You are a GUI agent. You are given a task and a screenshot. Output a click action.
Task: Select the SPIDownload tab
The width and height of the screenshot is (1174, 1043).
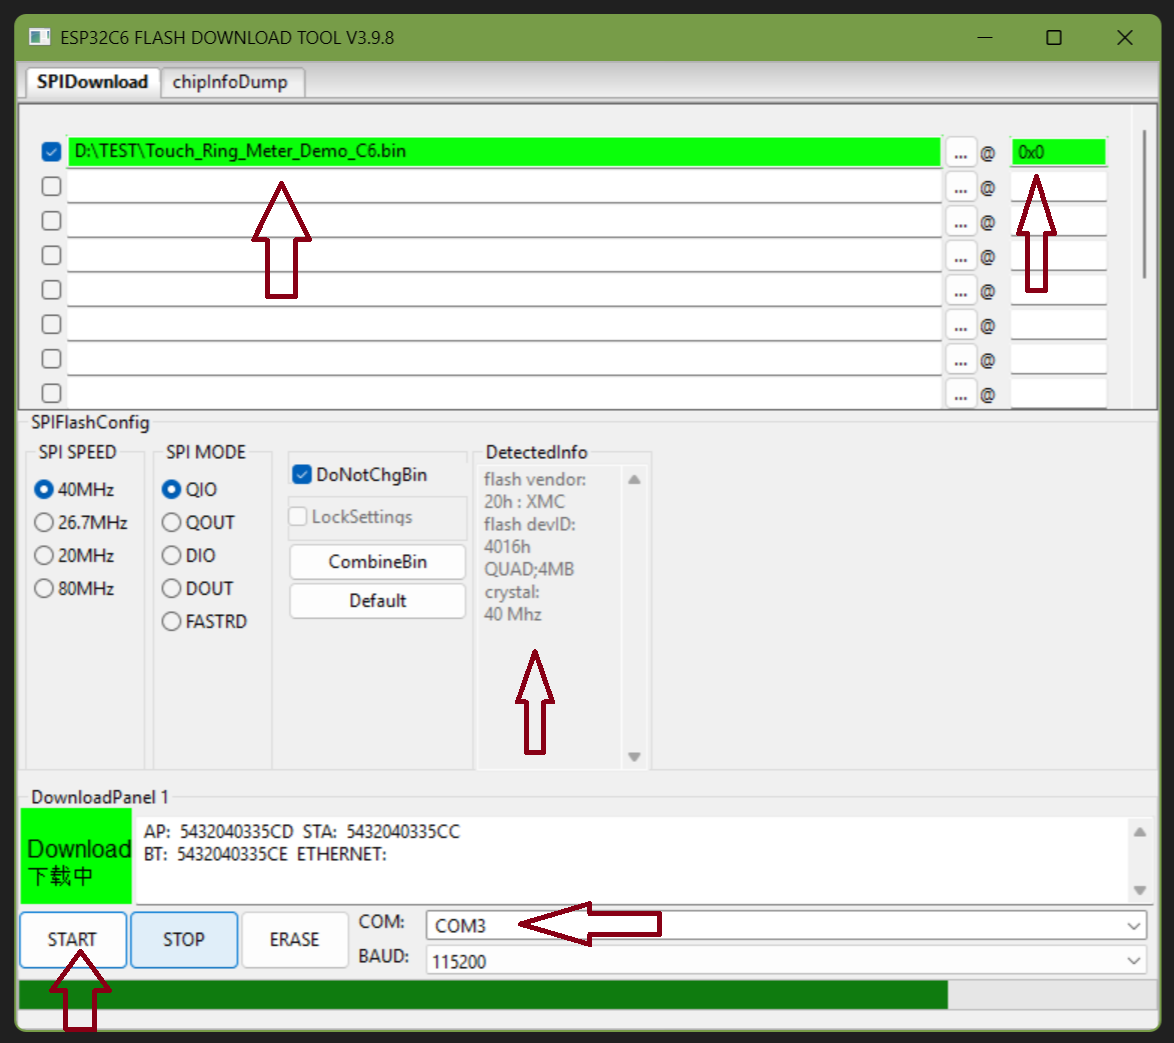click(x=92, y=82)
